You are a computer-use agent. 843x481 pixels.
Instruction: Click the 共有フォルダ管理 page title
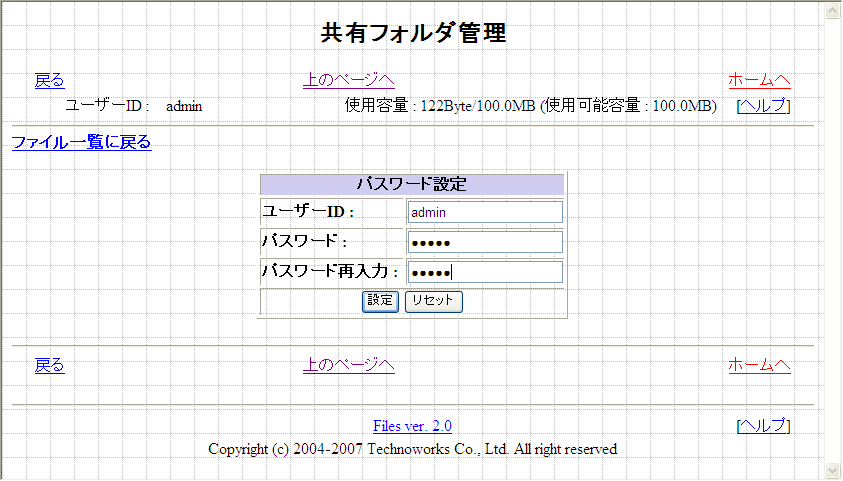413,33
